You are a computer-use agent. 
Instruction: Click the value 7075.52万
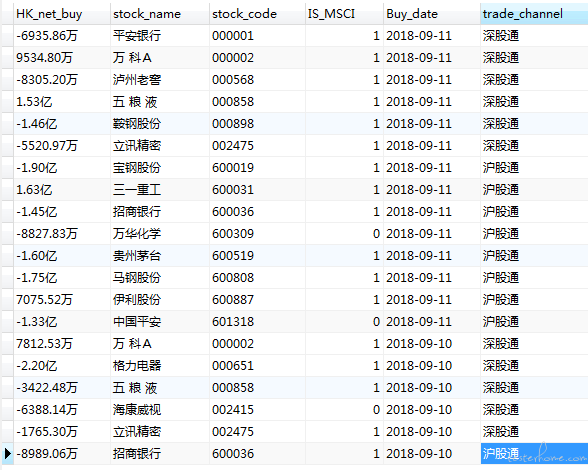click(x=44, y=300)
